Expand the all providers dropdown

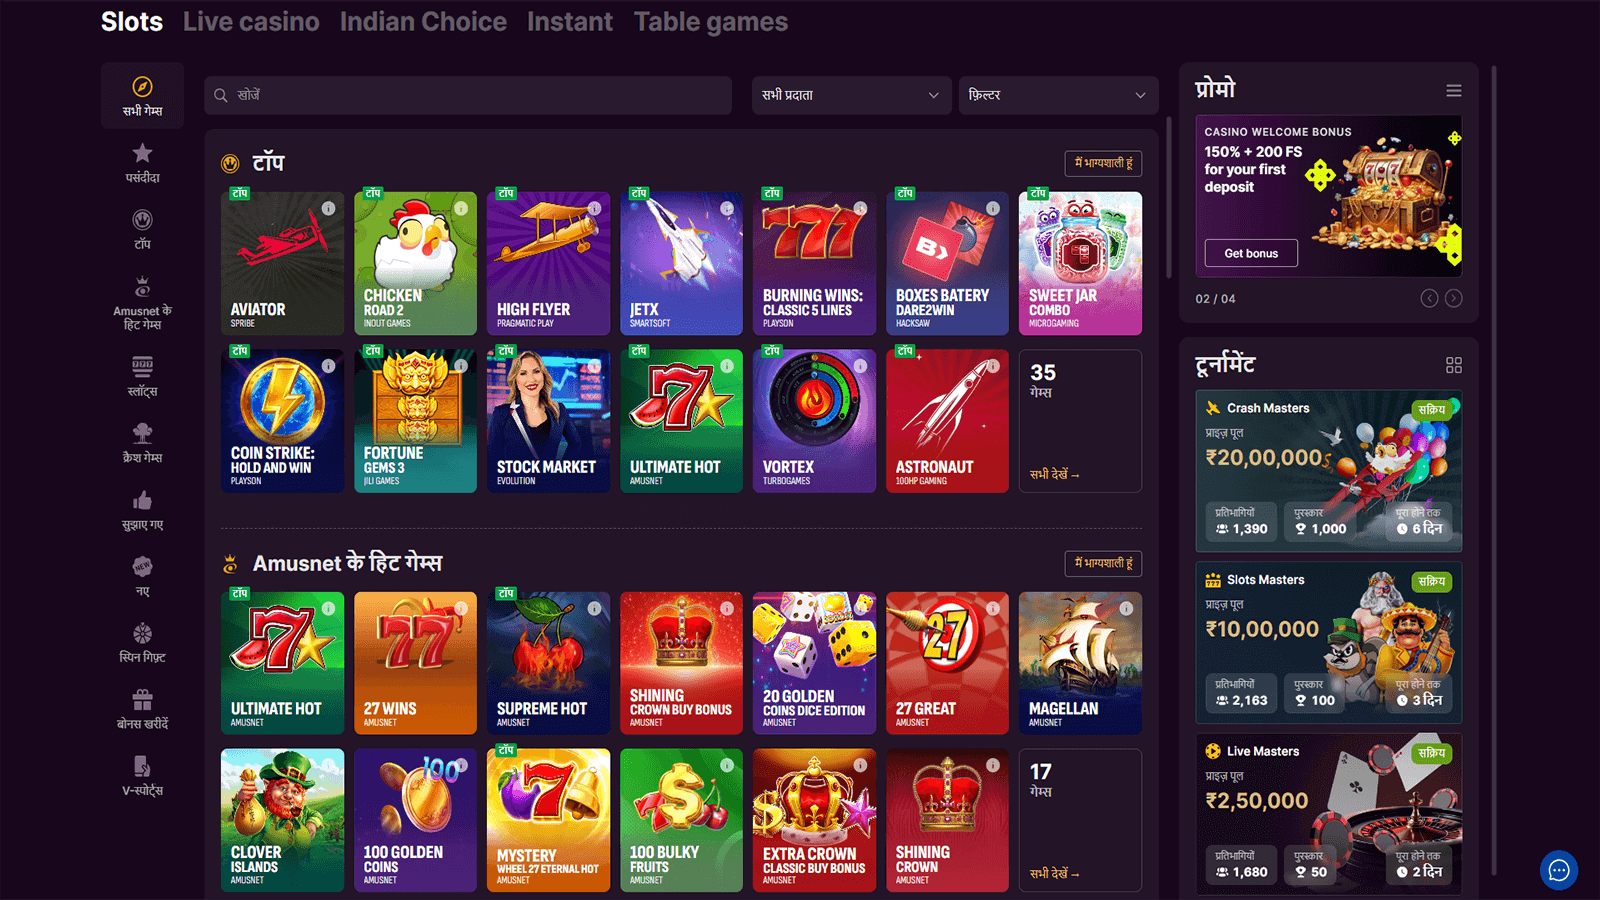tap(851, 95)
